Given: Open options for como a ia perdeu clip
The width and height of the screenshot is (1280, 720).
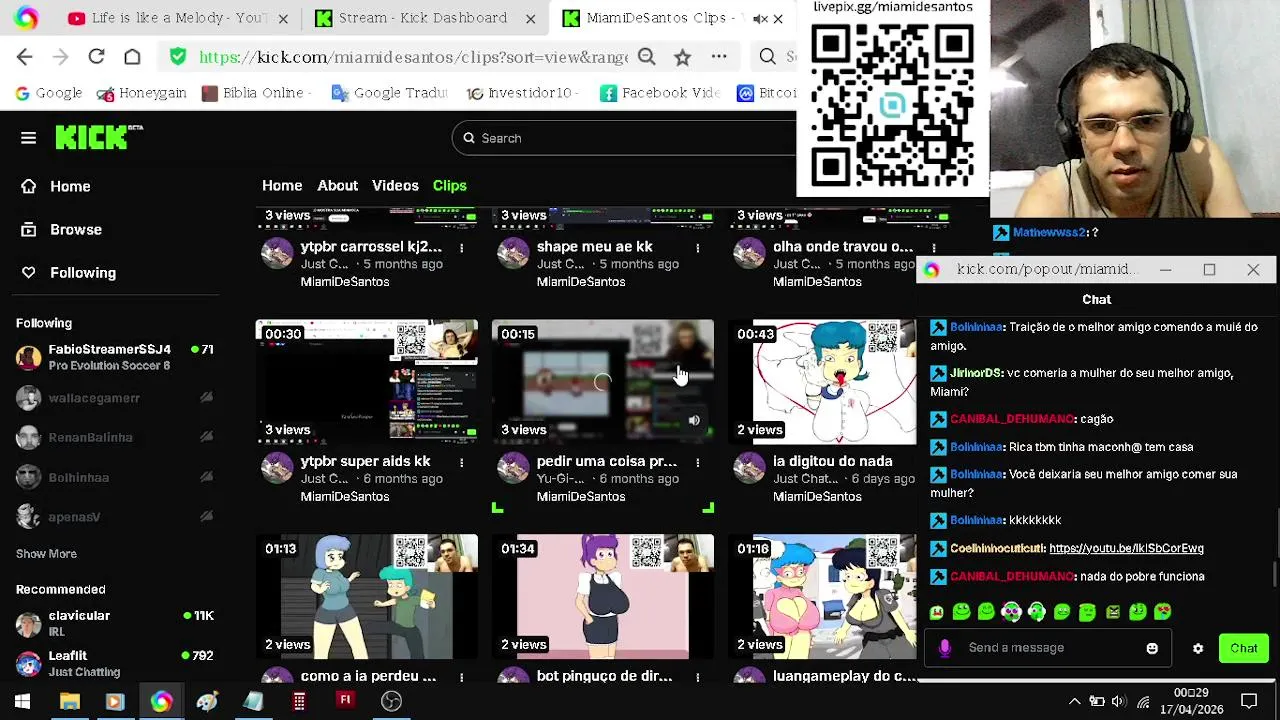Looking at the screenshot, I should 461,677.
